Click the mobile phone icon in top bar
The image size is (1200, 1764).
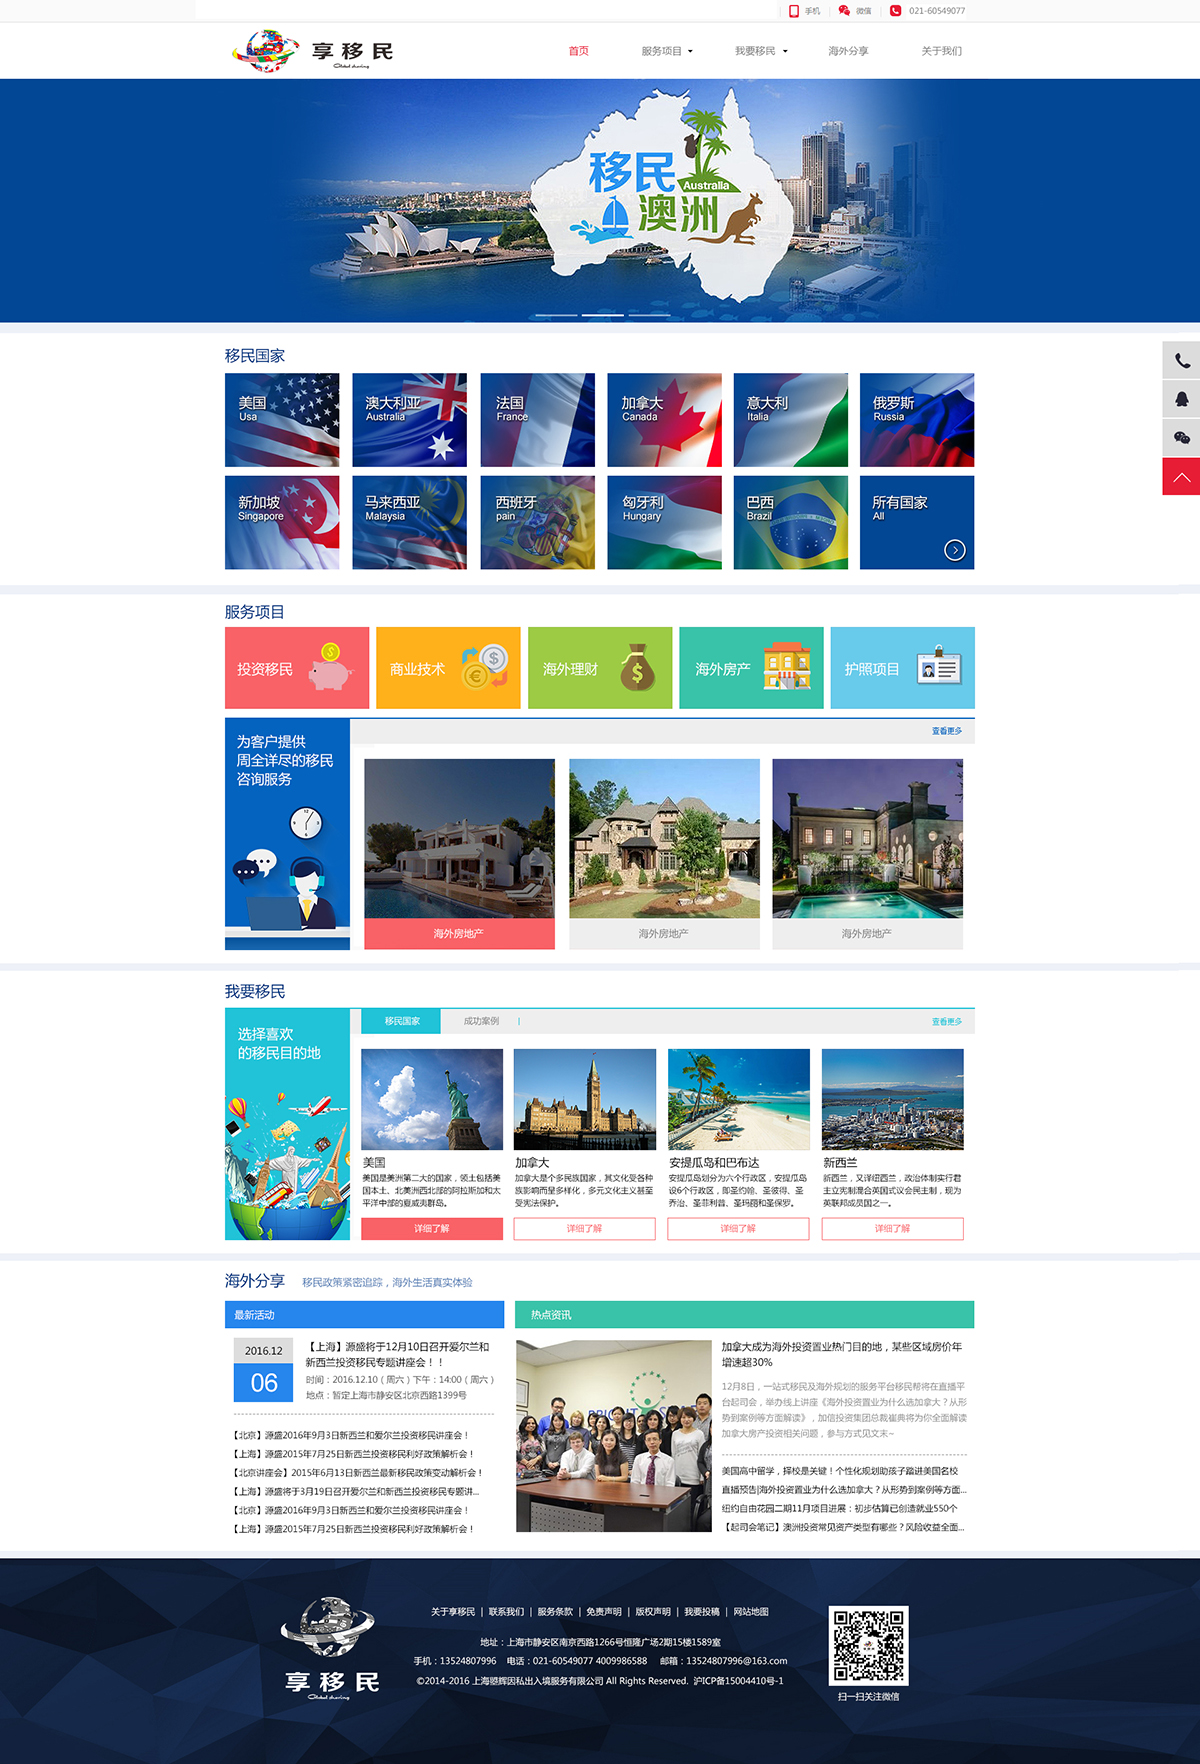(x=794, y=11)
